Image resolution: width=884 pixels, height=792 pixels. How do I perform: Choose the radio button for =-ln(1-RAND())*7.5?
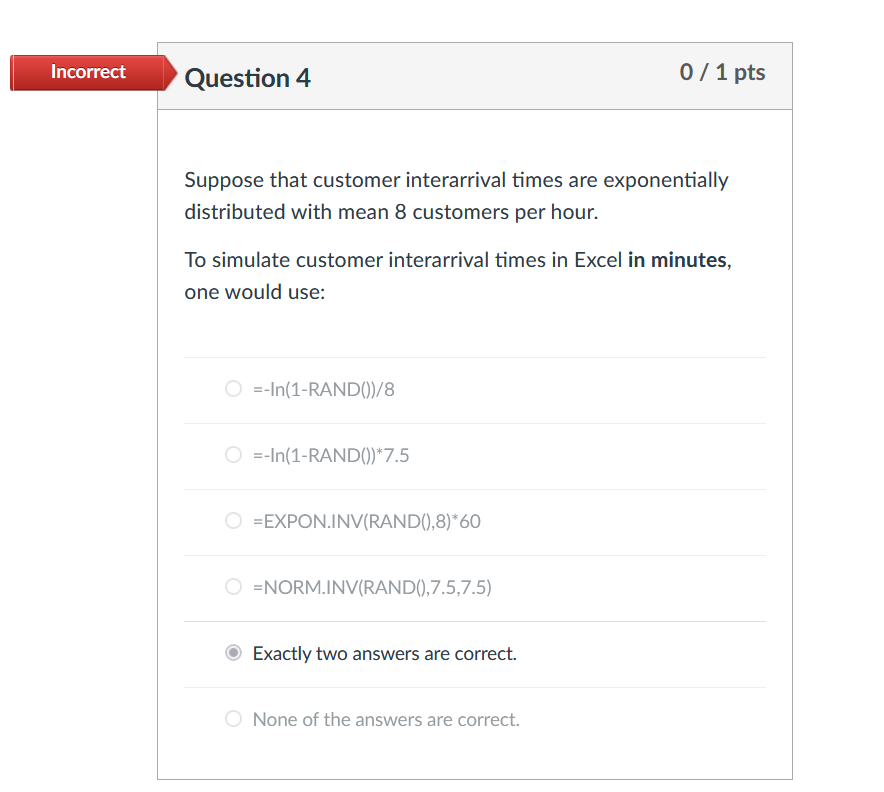[x=233, y=455]
